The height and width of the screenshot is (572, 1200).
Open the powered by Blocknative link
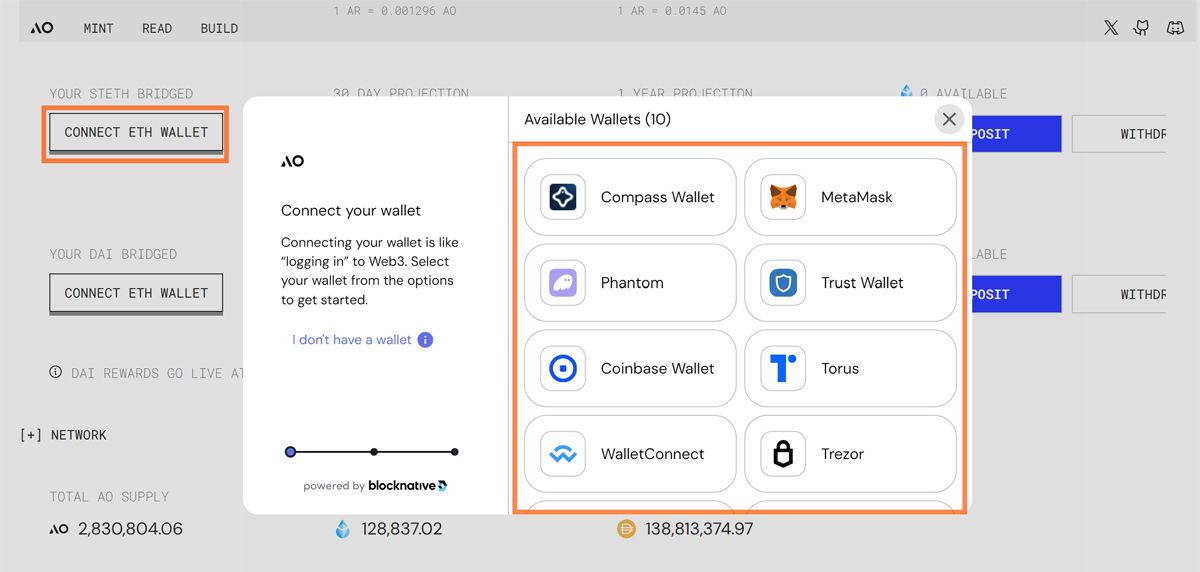tap(375, 486)
